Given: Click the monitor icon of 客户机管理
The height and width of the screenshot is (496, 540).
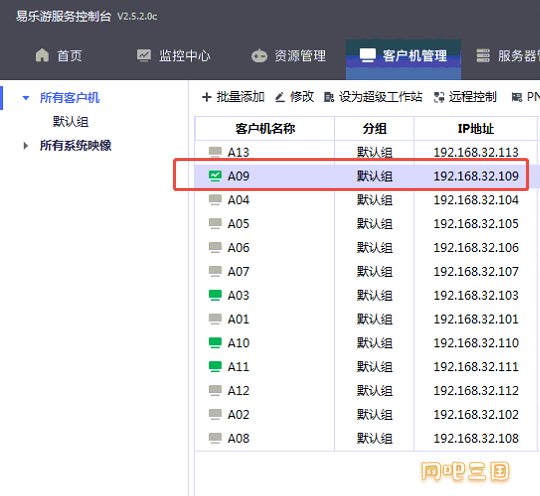Looking at the screenshot, I should (367, 55).
